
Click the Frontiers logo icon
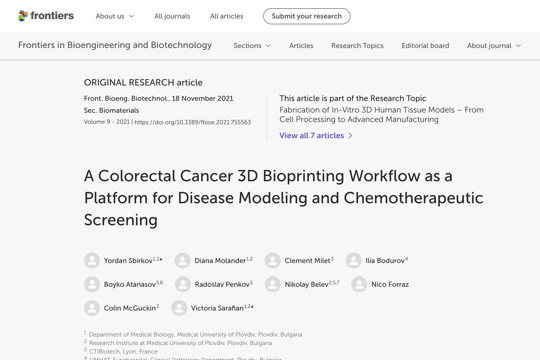[23, 16]
